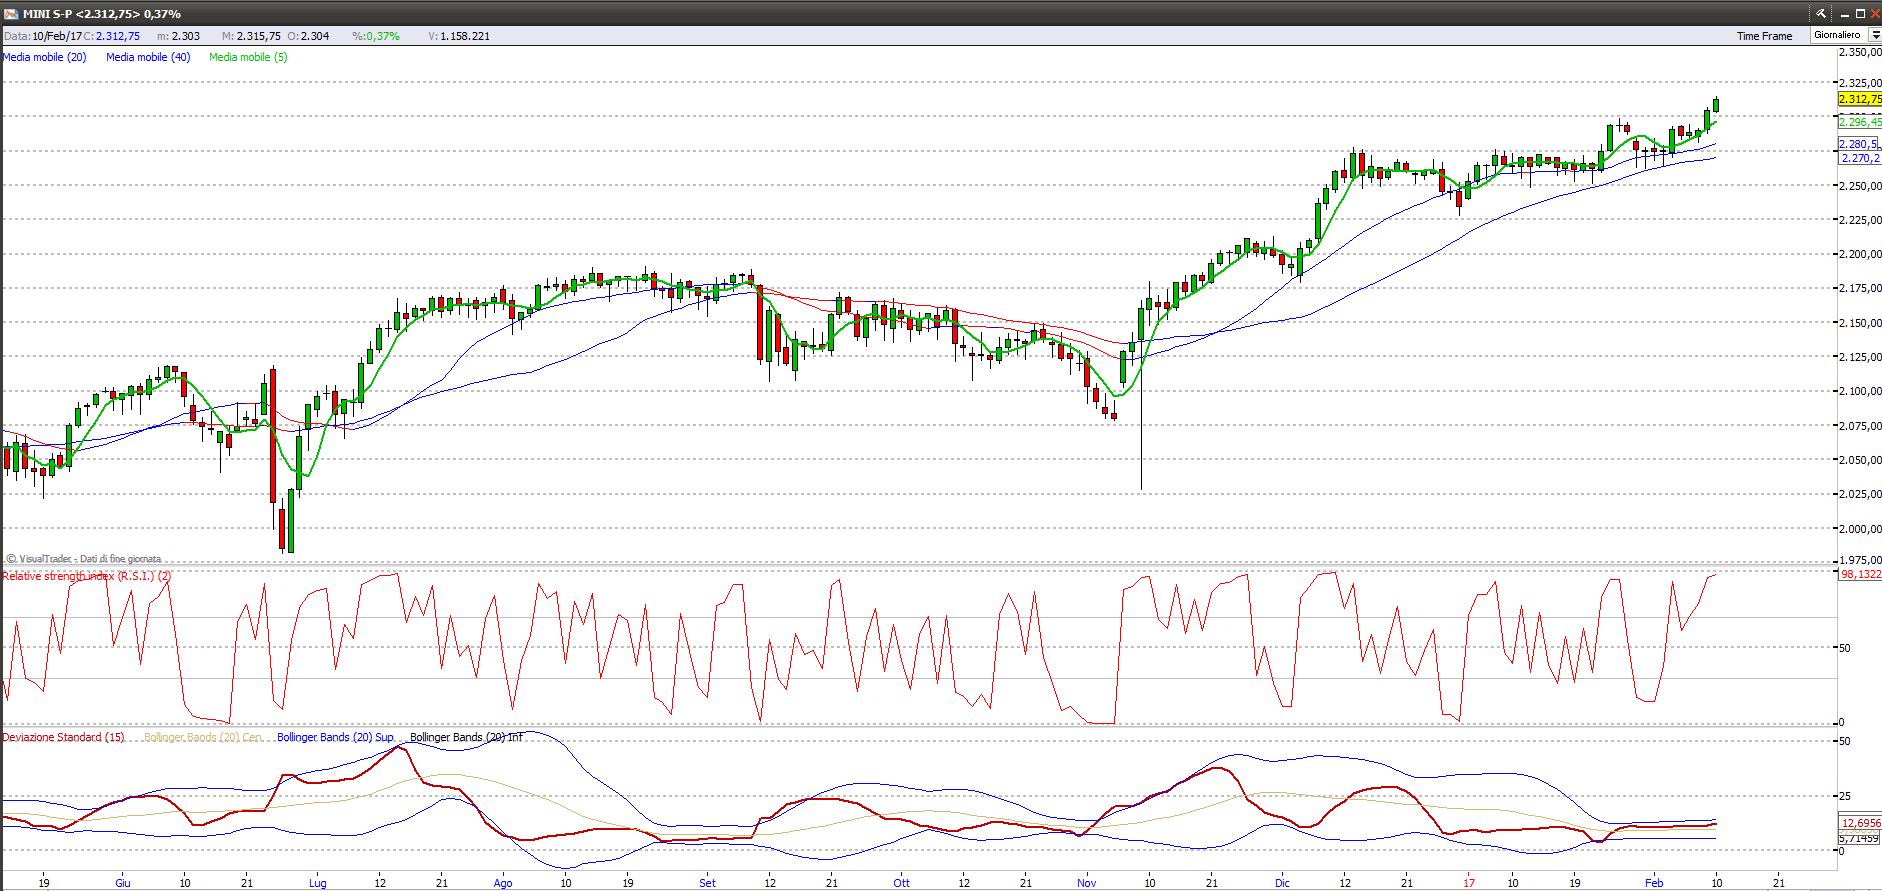The height and width of the screenshot is (891, 1882).
Task: Select the Relative strength index (R.S.I.) label
Action: click(x=86, y=576)
